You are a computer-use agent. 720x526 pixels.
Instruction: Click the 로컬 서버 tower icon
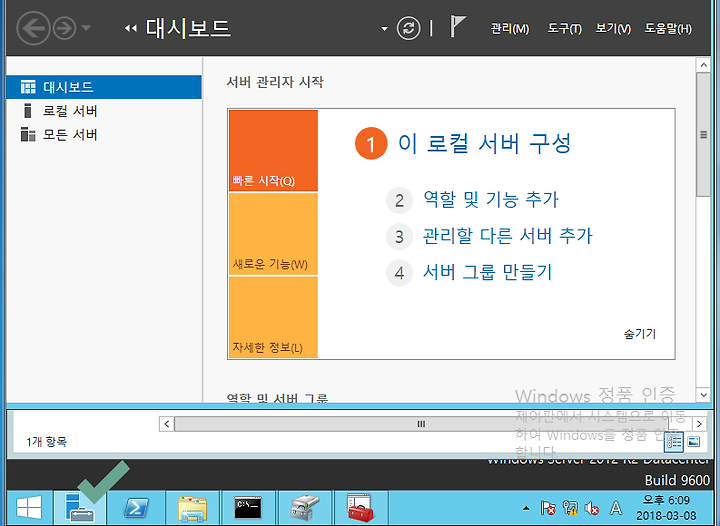[28, 111]
